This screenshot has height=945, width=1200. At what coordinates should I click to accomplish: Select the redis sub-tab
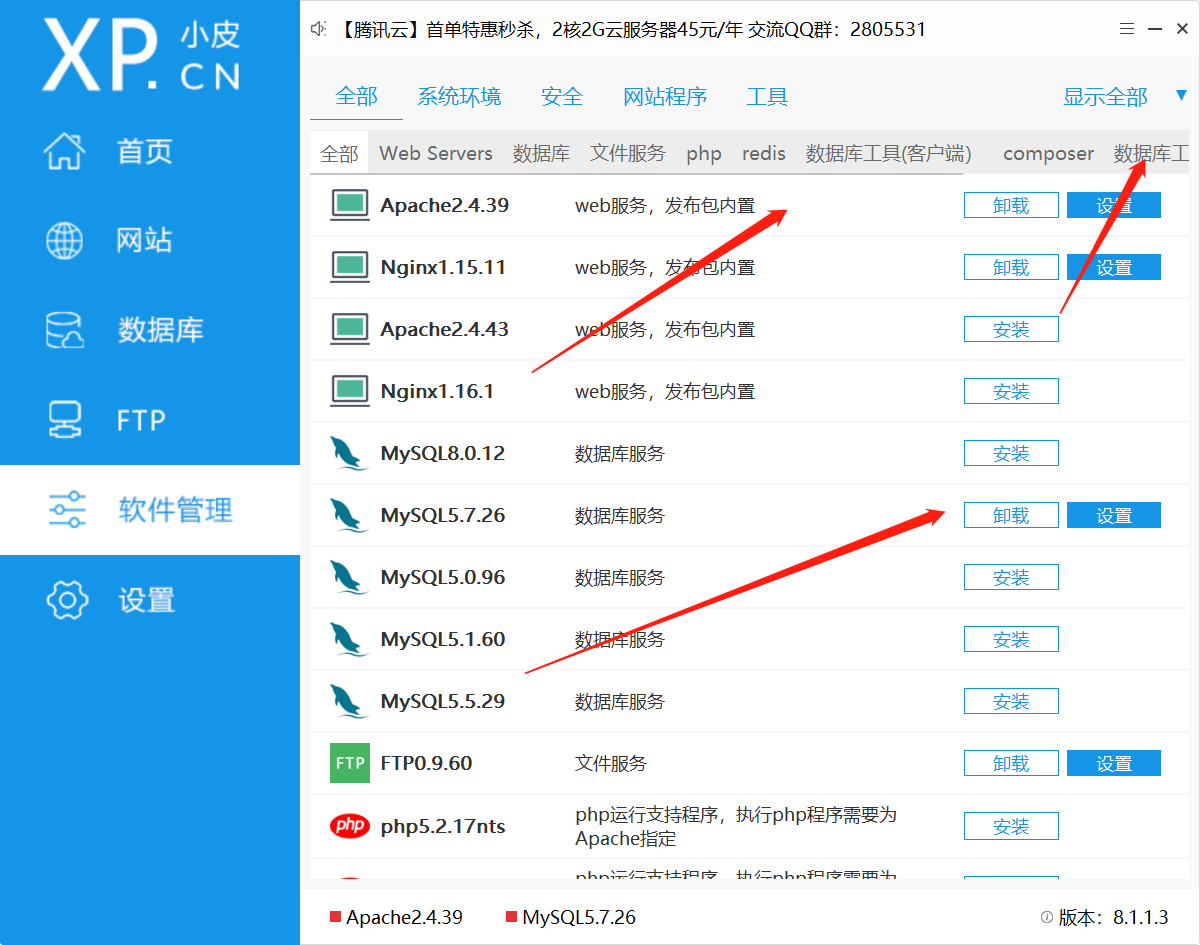tap(764, 153)
